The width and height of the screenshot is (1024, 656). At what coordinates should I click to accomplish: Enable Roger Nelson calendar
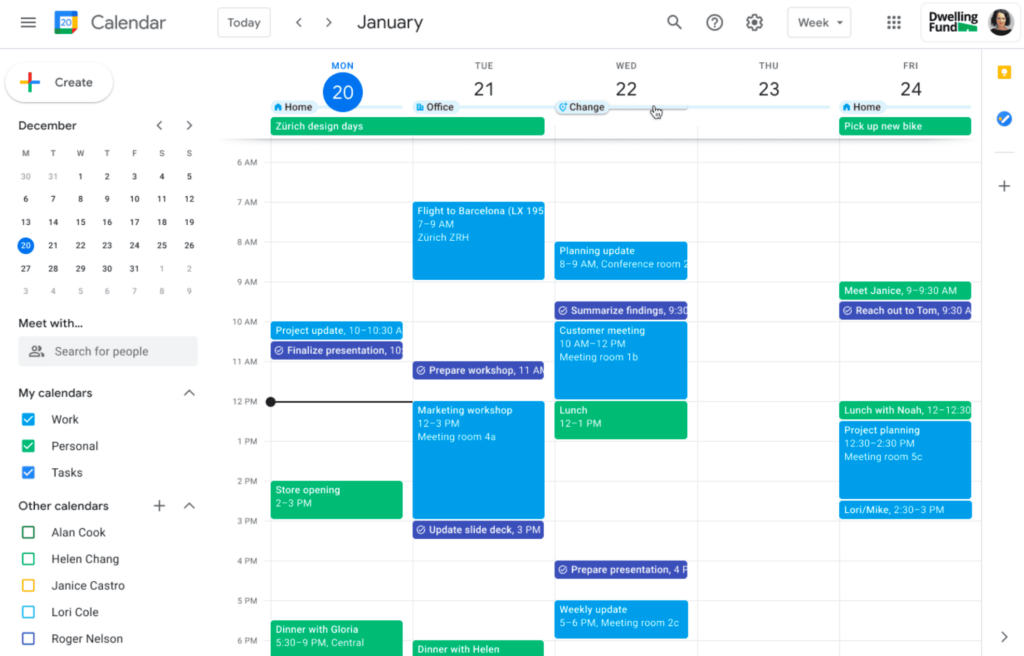click(x=28, y=639)
